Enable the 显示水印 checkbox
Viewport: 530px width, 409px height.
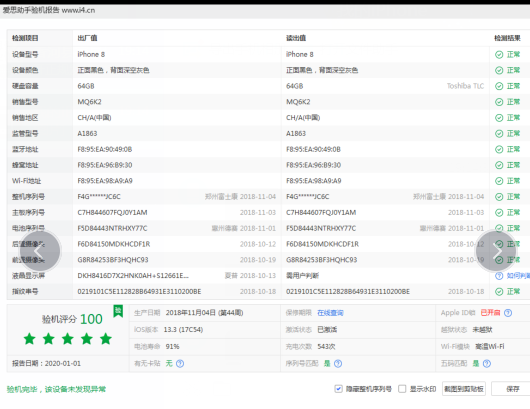[x=402, y=389]
